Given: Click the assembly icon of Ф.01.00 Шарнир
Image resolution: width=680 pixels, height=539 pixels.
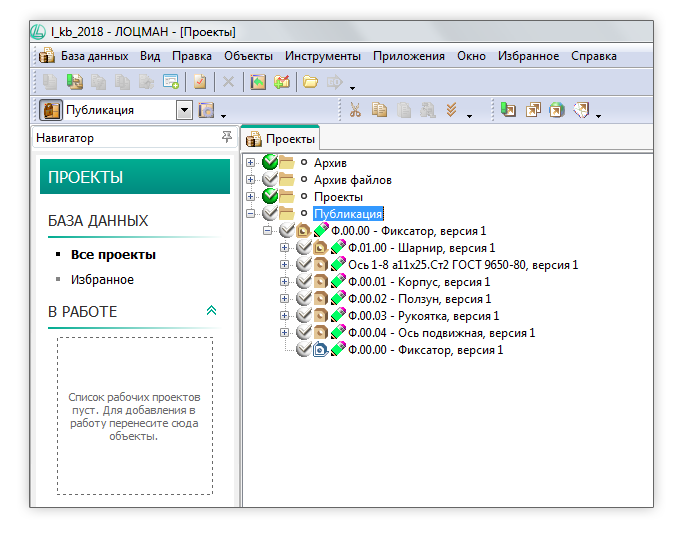Looking at the screenshot, I should click(x=320, y=248).
